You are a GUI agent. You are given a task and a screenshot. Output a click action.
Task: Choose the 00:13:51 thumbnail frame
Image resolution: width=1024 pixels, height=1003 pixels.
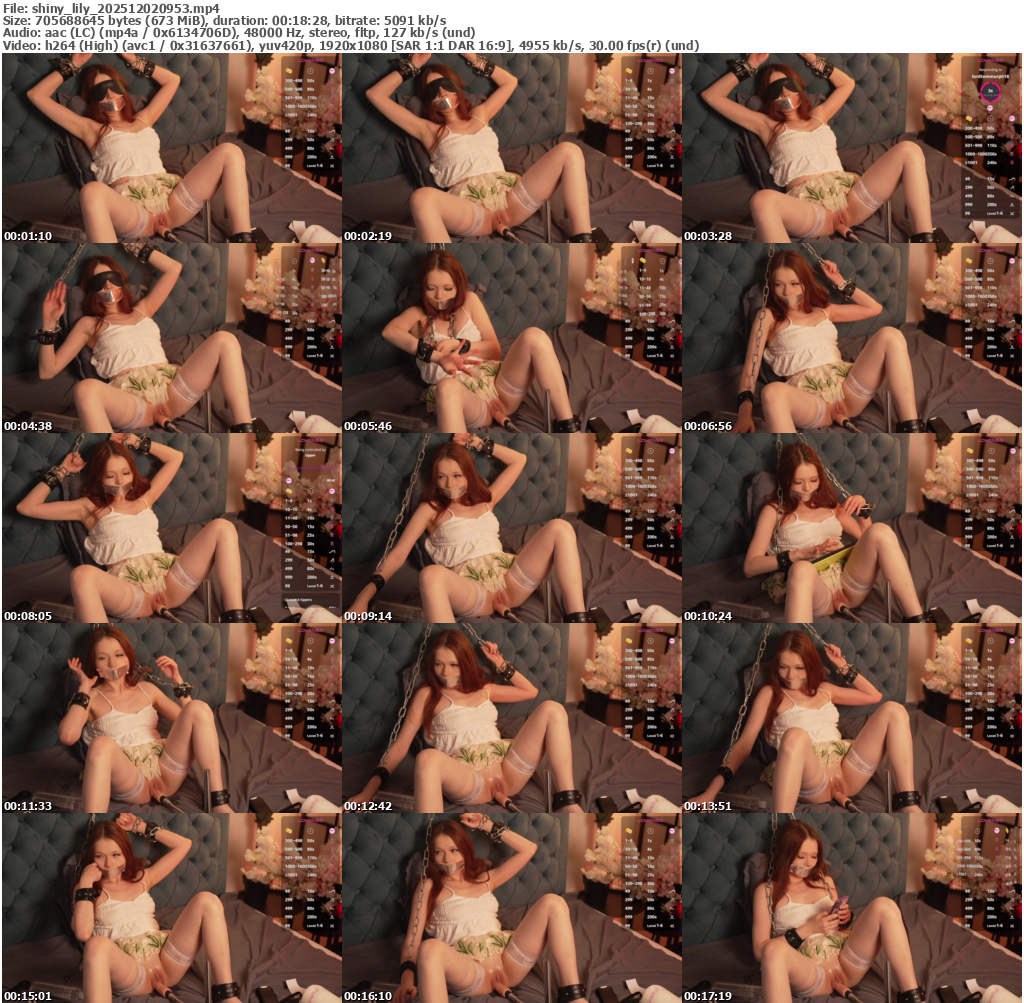(x=851, y=718)
